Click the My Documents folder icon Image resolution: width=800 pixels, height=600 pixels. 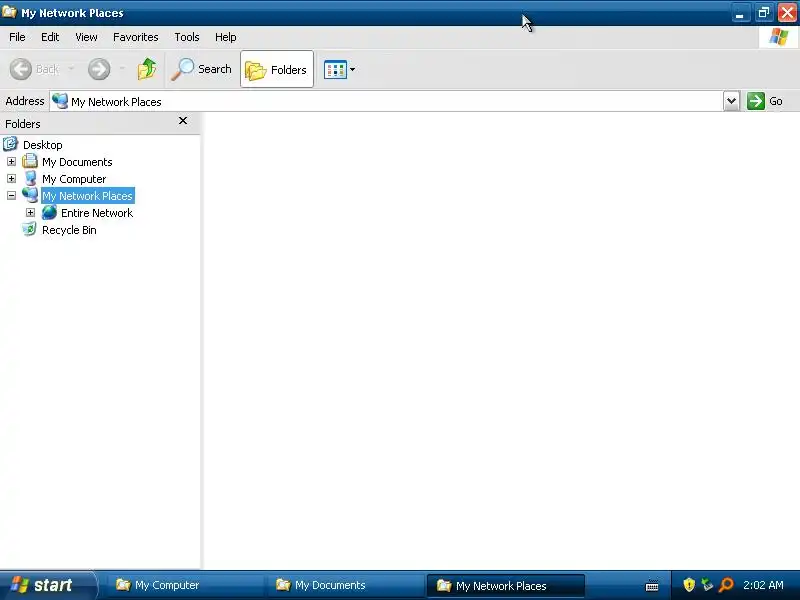click(x=30, y=161)
